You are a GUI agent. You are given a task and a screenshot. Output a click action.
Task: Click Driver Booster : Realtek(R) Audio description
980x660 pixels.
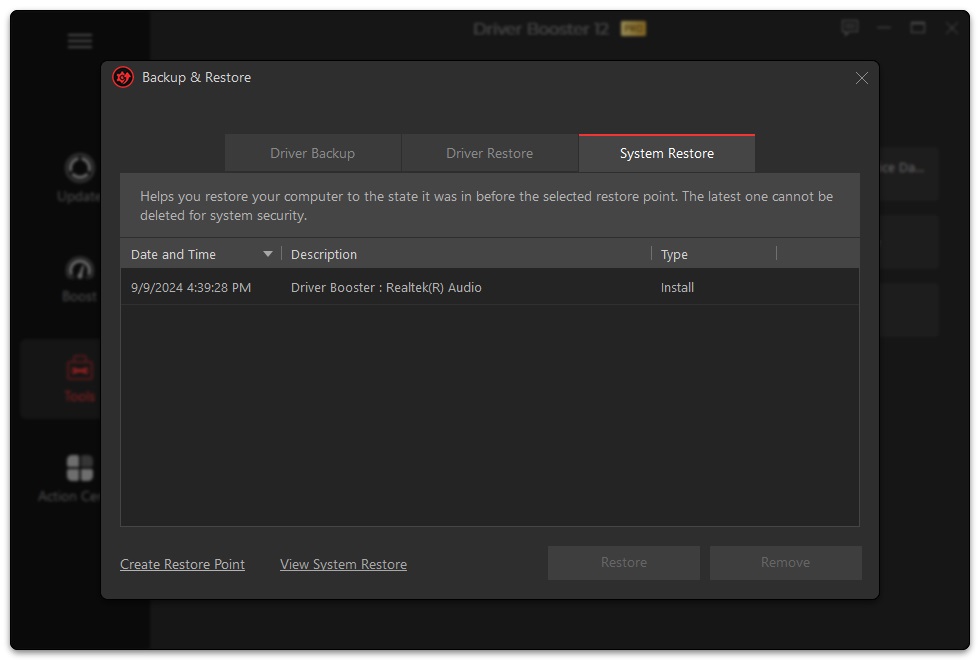tap(386, 288)
